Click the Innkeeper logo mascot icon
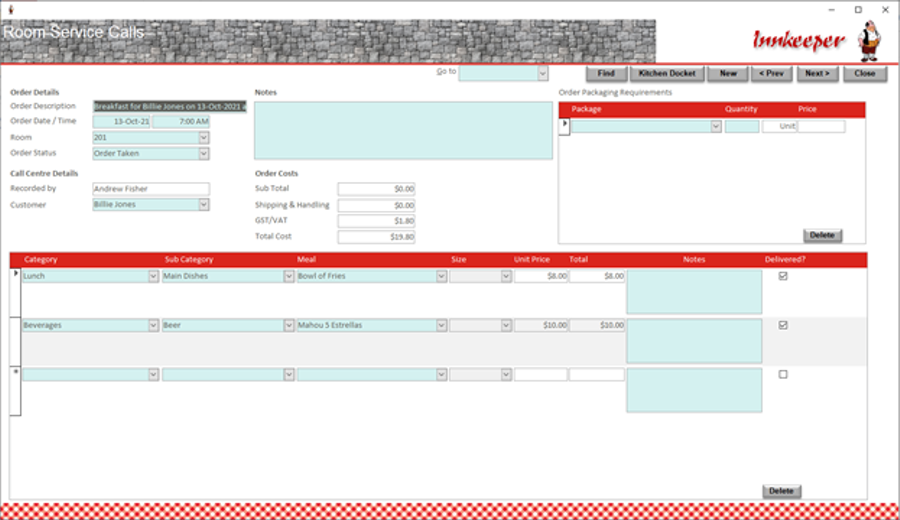The height and width of the screenshot is (520, 900). (870, 41)
